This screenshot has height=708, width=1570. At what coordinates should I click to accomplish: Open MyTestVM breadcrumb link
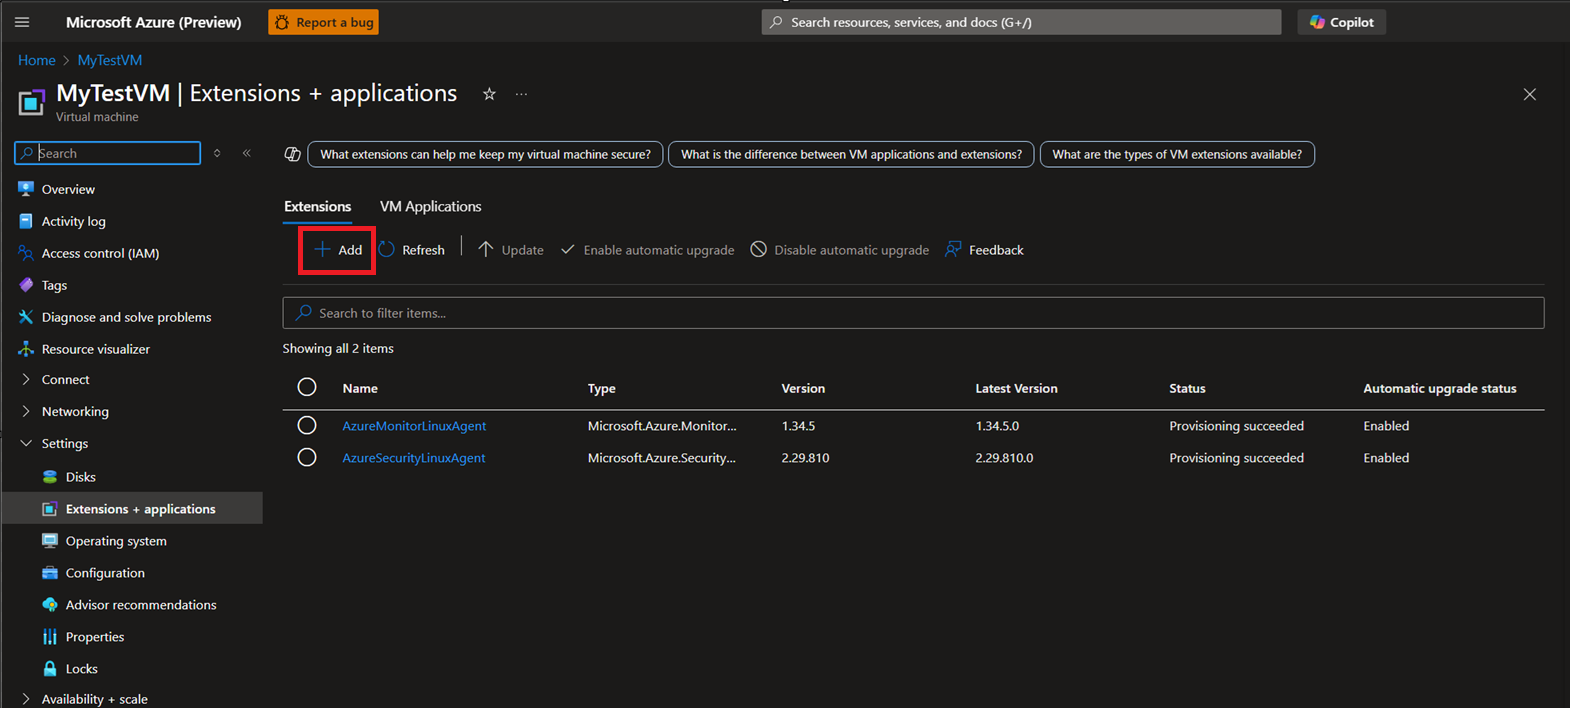[110, 60]
